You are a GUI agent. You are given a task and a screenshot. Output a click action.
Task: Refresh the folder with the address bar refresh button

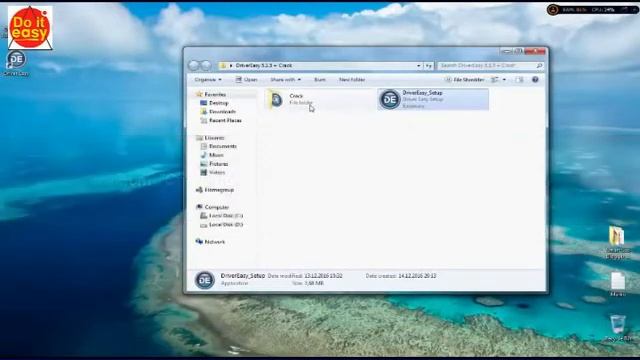[428, 66]
